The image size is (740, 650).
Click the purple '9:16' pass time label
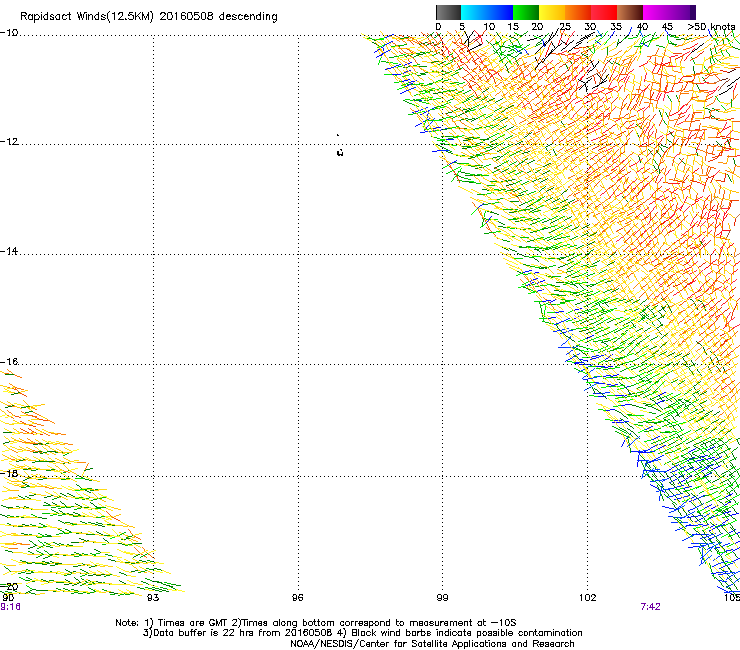(10, 607)
